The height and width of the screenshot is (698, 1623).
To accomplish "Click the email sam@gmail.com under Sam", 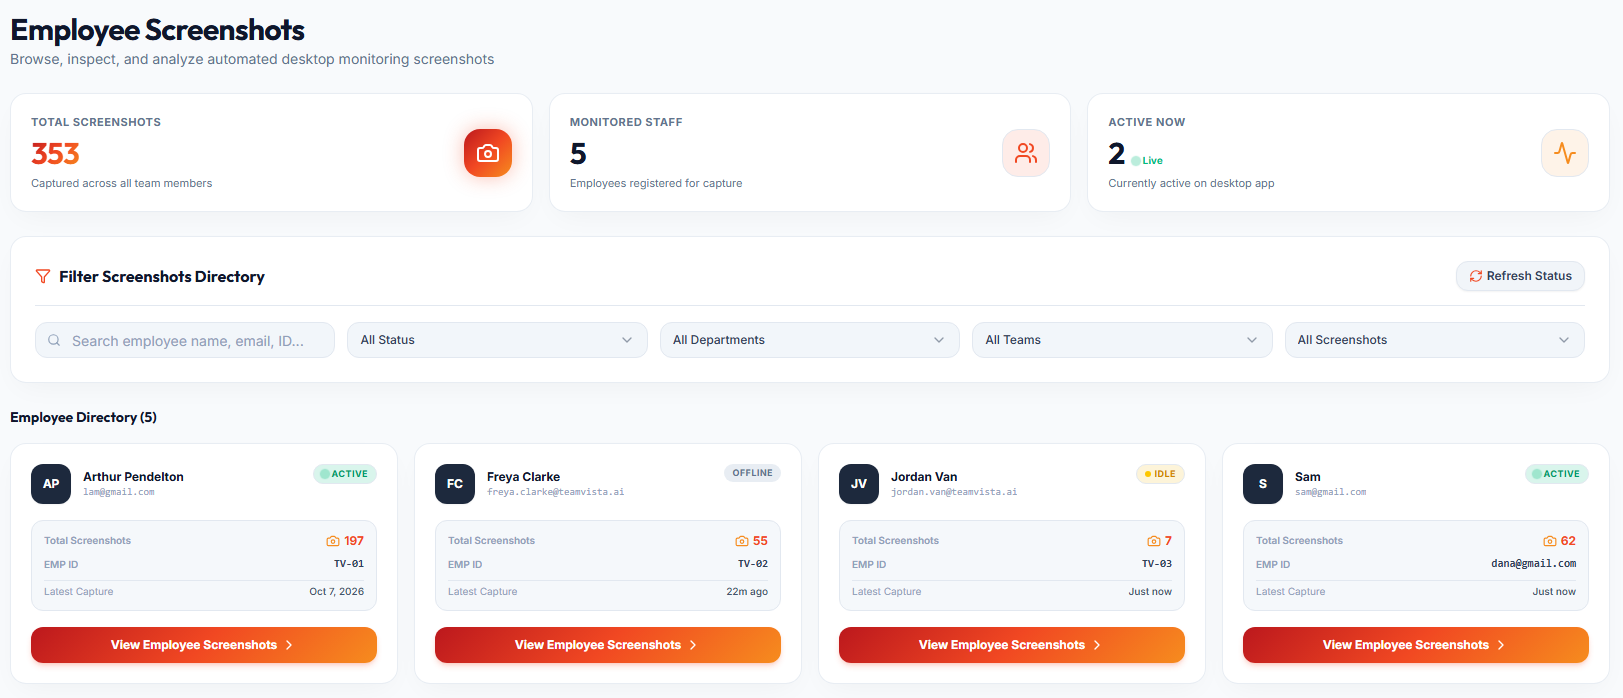I will [1330, 492].
